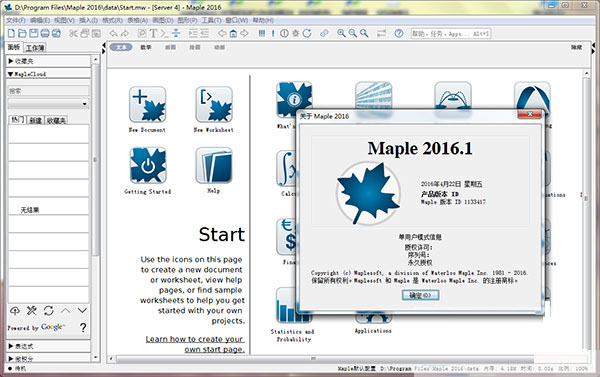This screenshot has width=600, height=377.
Task: Insert text with the T icon
Action: point(153,33)
